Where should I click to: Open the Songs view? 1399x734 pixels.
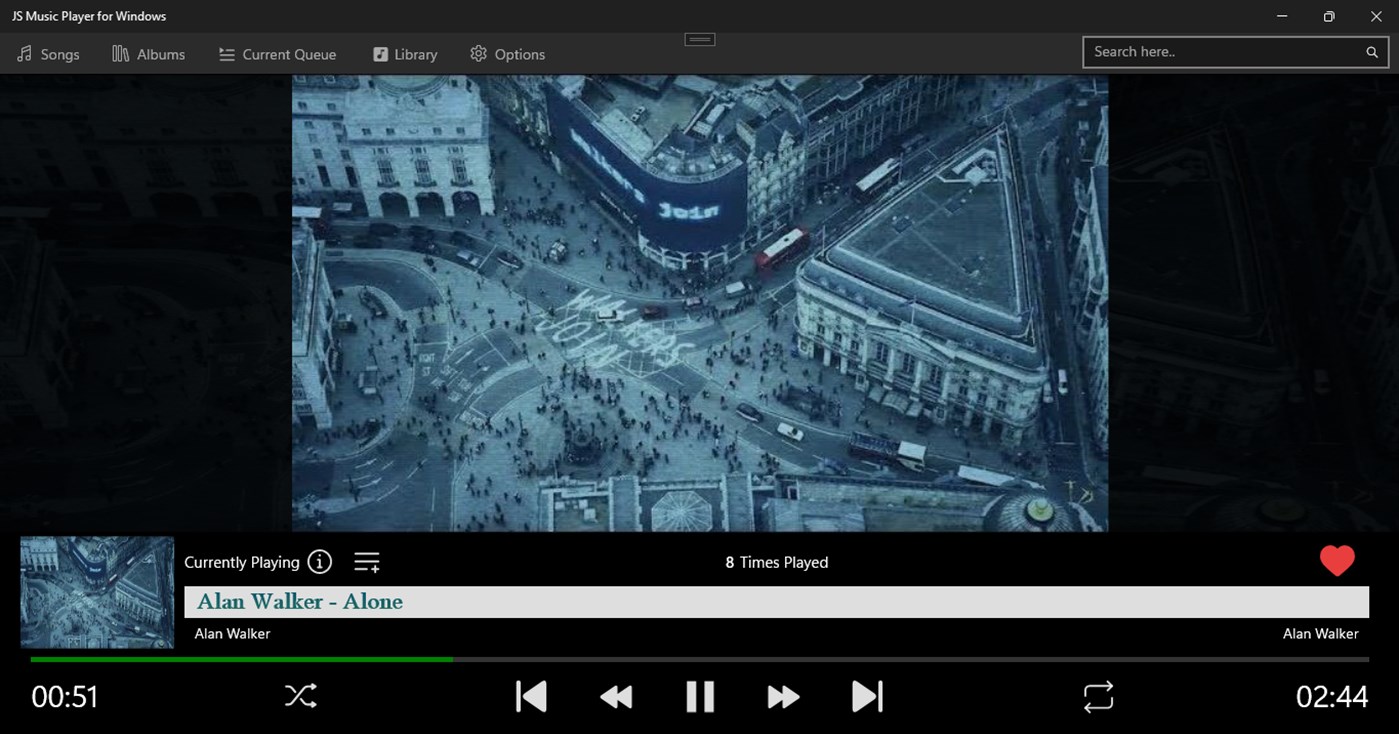coord(48,54)
